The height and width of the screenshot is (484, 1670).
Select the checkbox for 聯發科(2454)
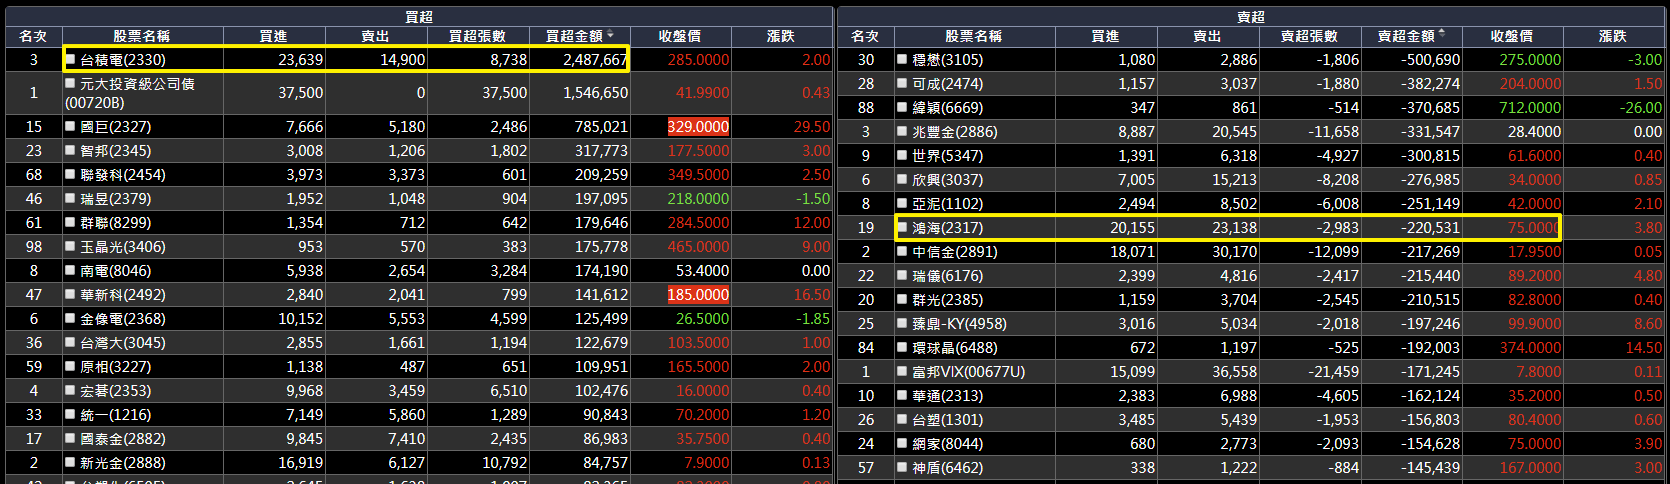[71, 175]
